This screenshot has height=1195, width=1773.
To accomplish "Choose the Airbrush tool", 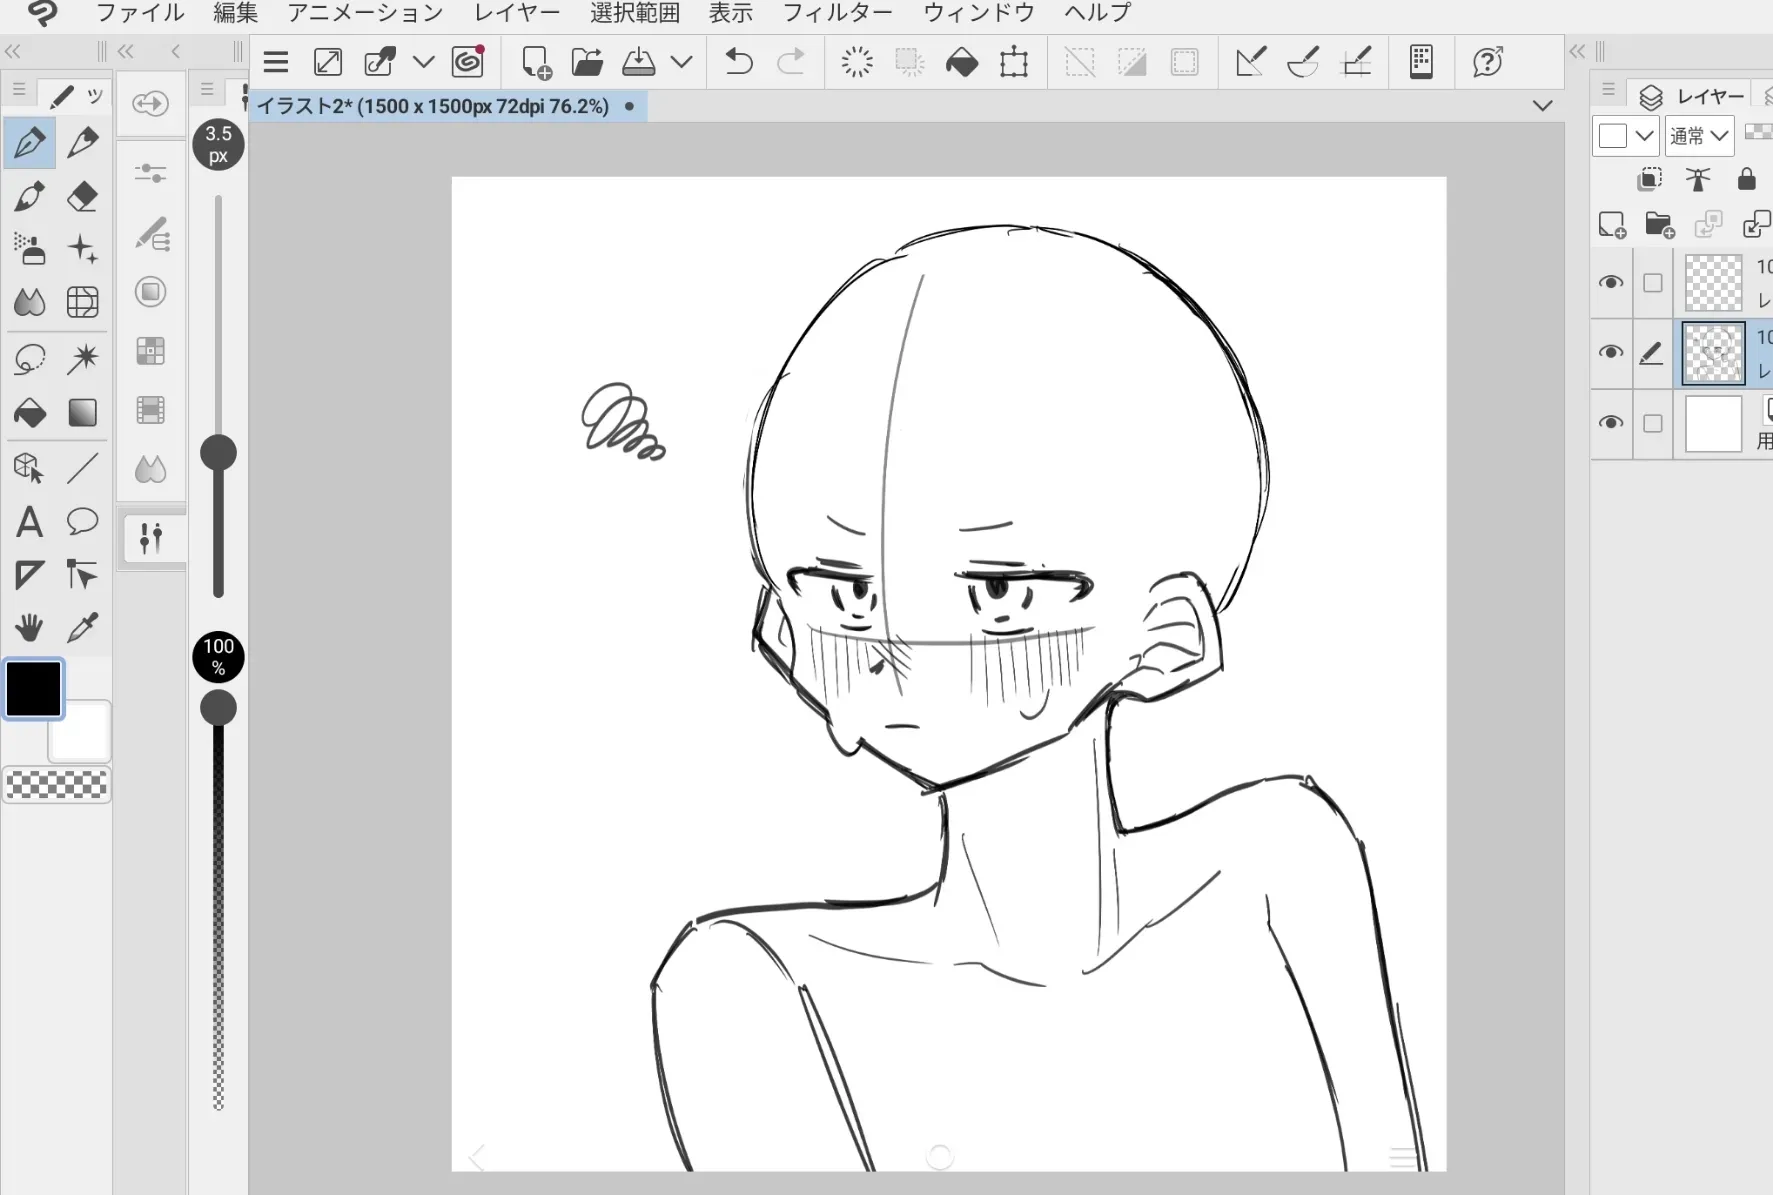I will (x=30, y=249).
